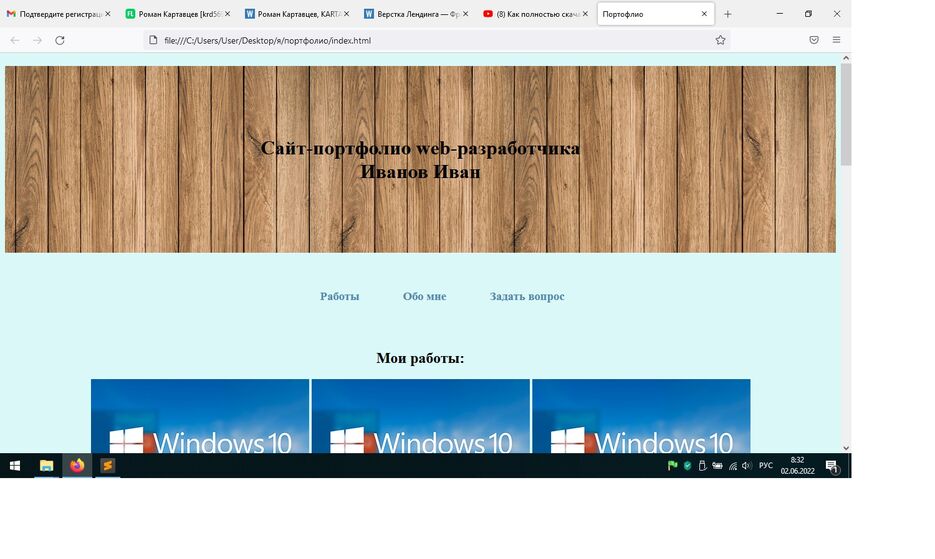
Task: Click the vertical scrollbar thumb
Action: coord(846,114)
